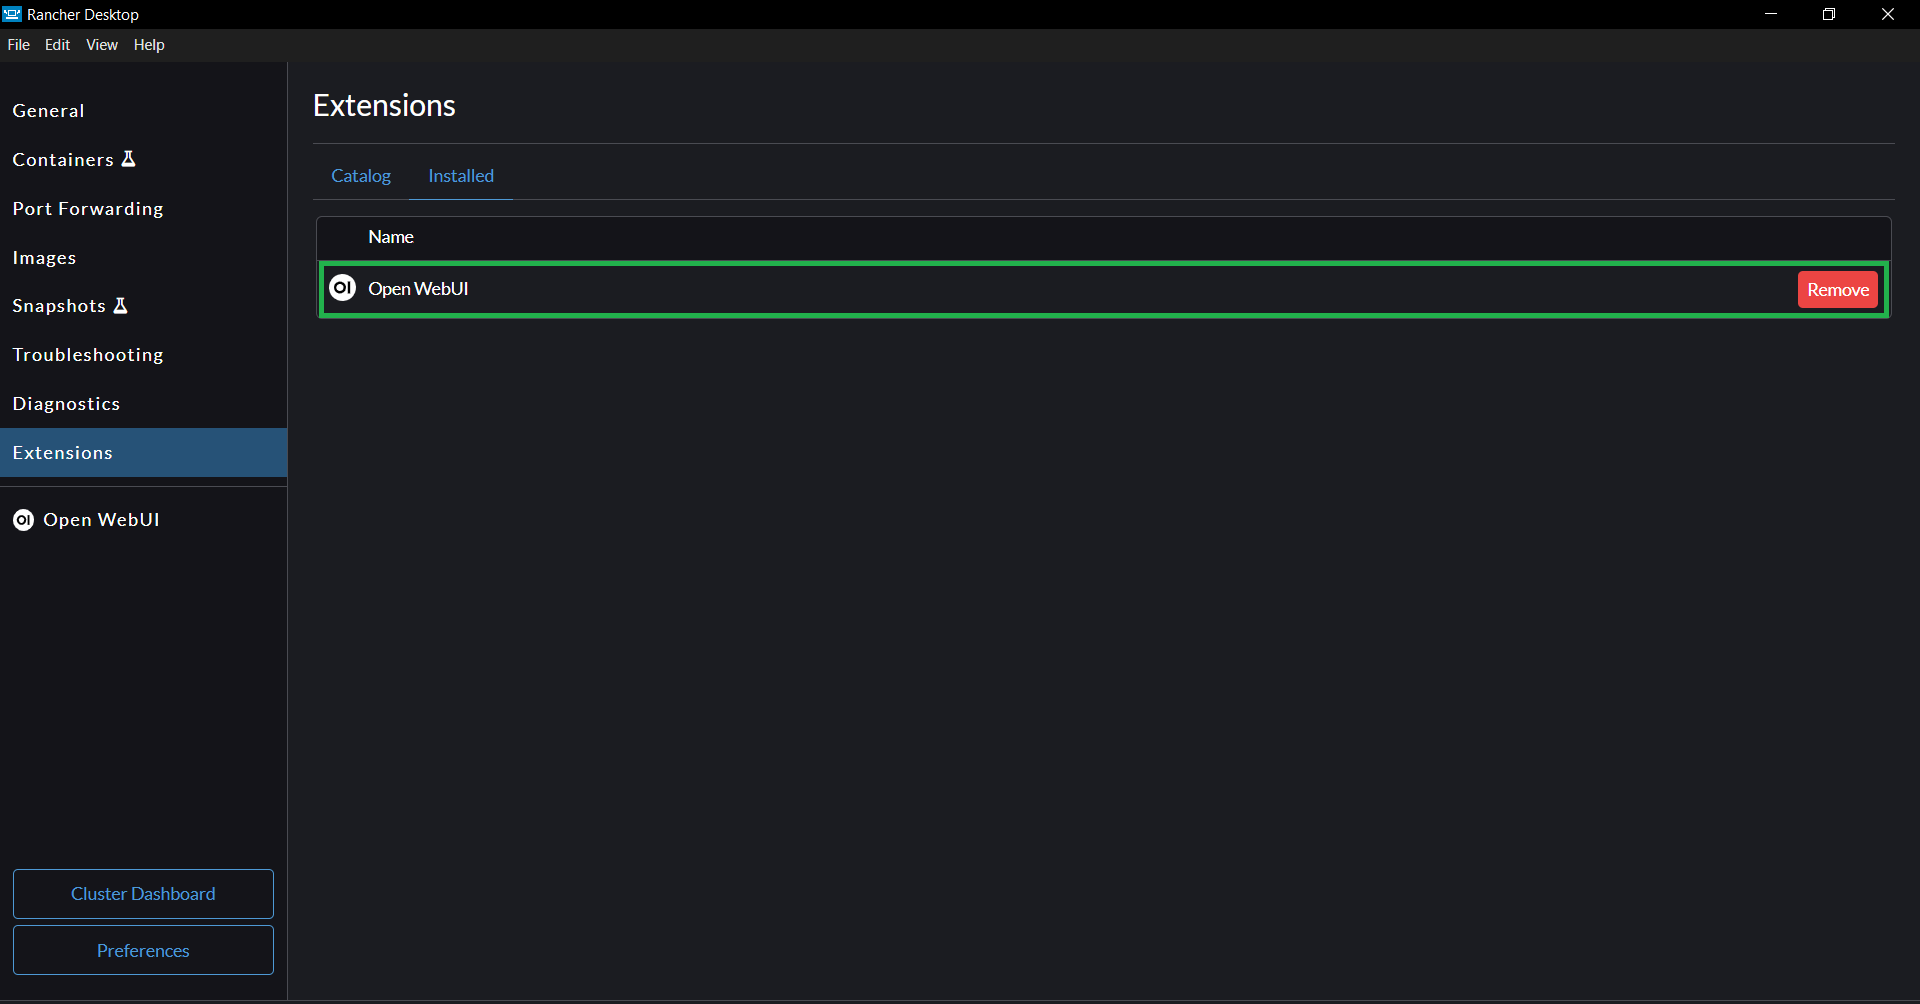Remove the Open WebUI extension
Image resolution: width=1920 pixels, height=1004 pixels.
[x=1838, y=290]
